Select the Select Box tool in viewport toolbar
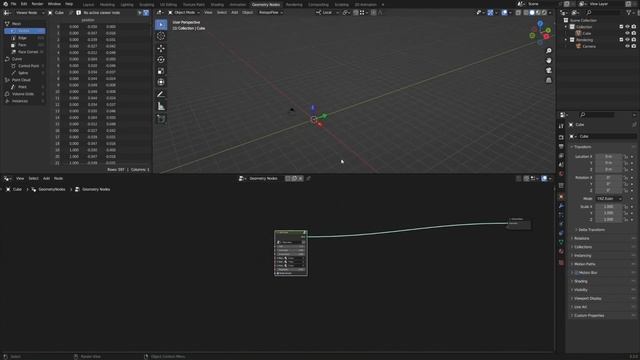The image size is (640, 360). pyautogui.click(x=161, y=25)
